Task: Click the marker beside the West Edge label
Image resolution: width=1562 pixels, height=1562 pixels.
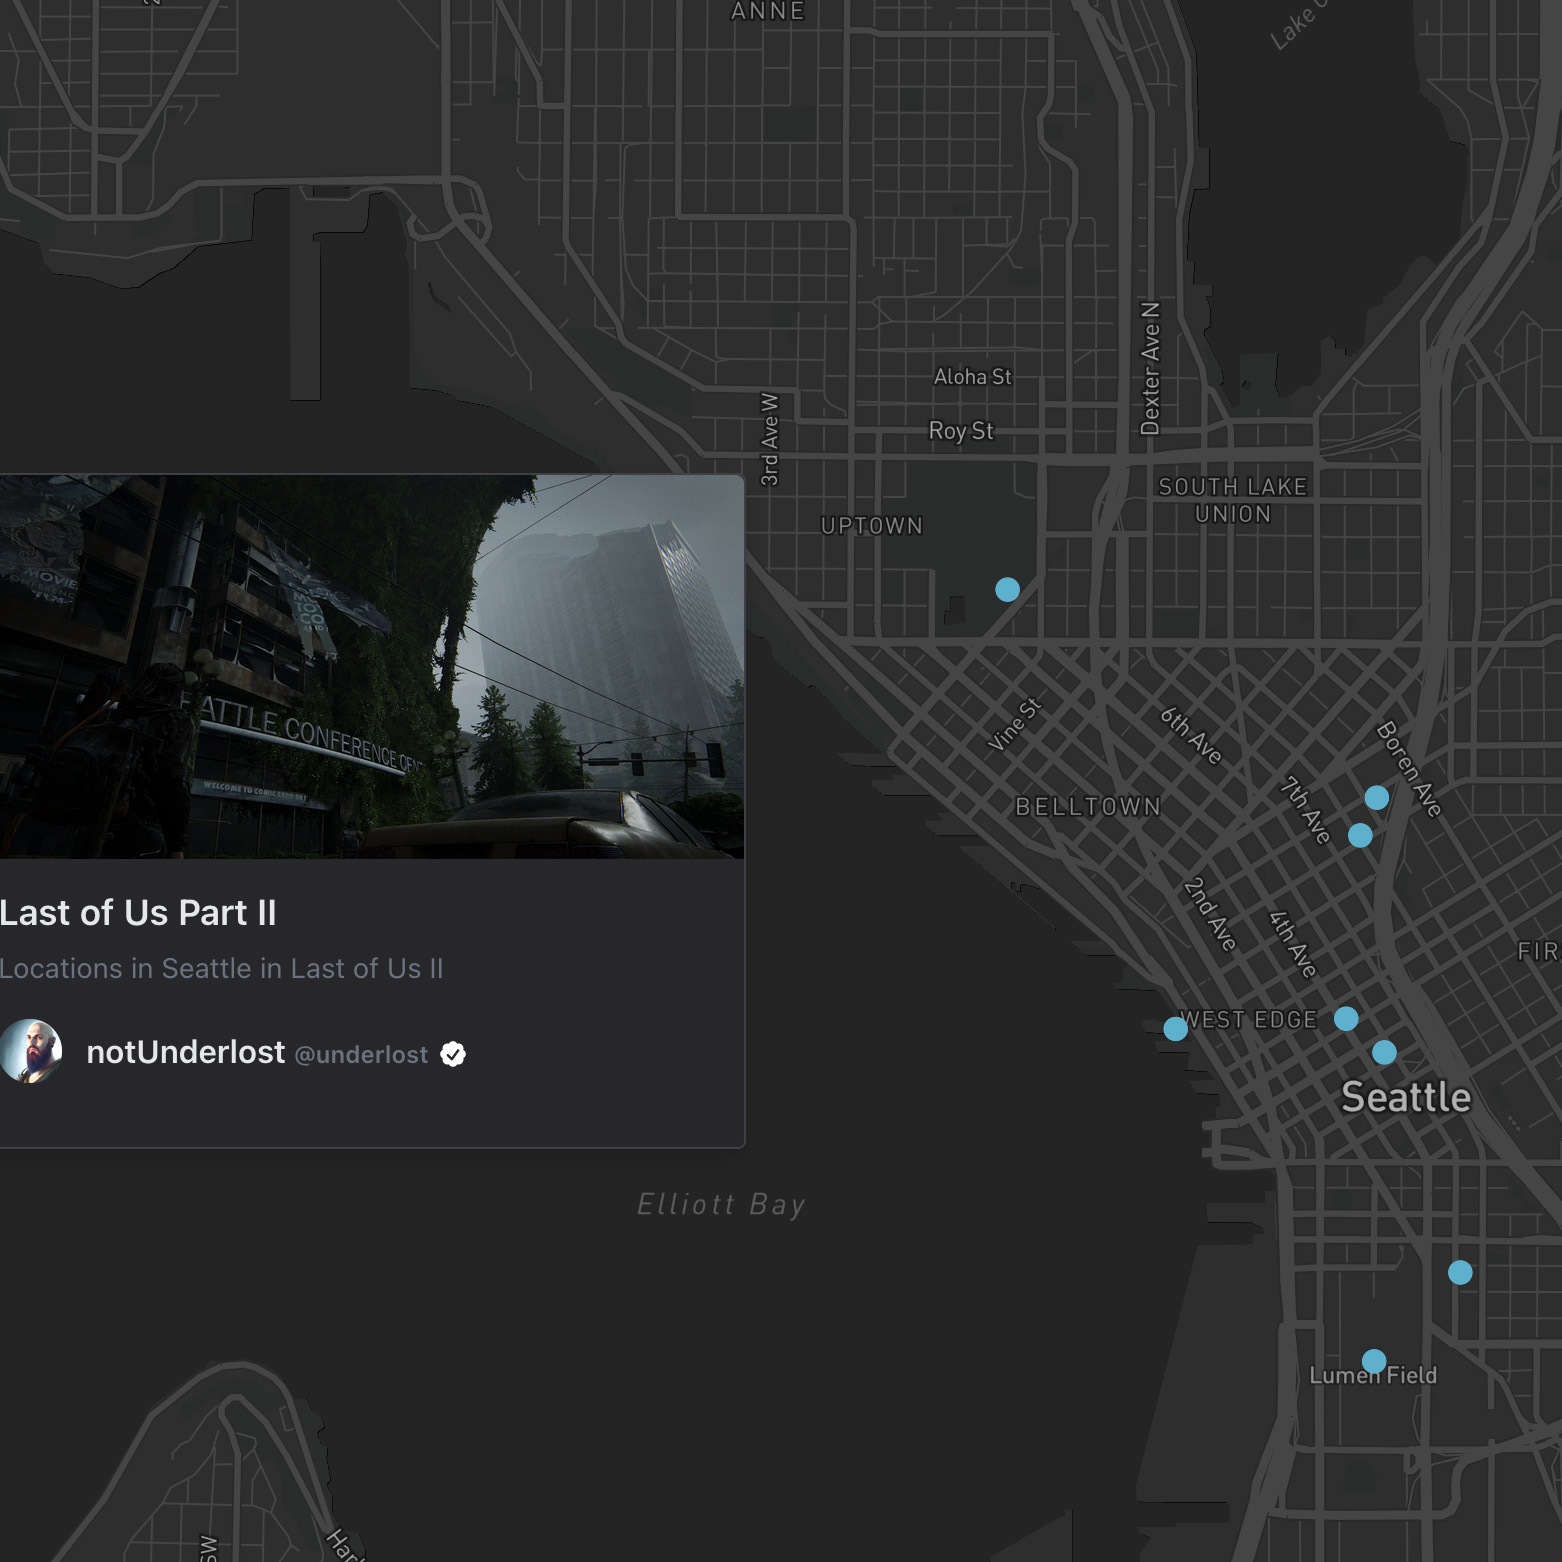Action: click(1176, 1028)
